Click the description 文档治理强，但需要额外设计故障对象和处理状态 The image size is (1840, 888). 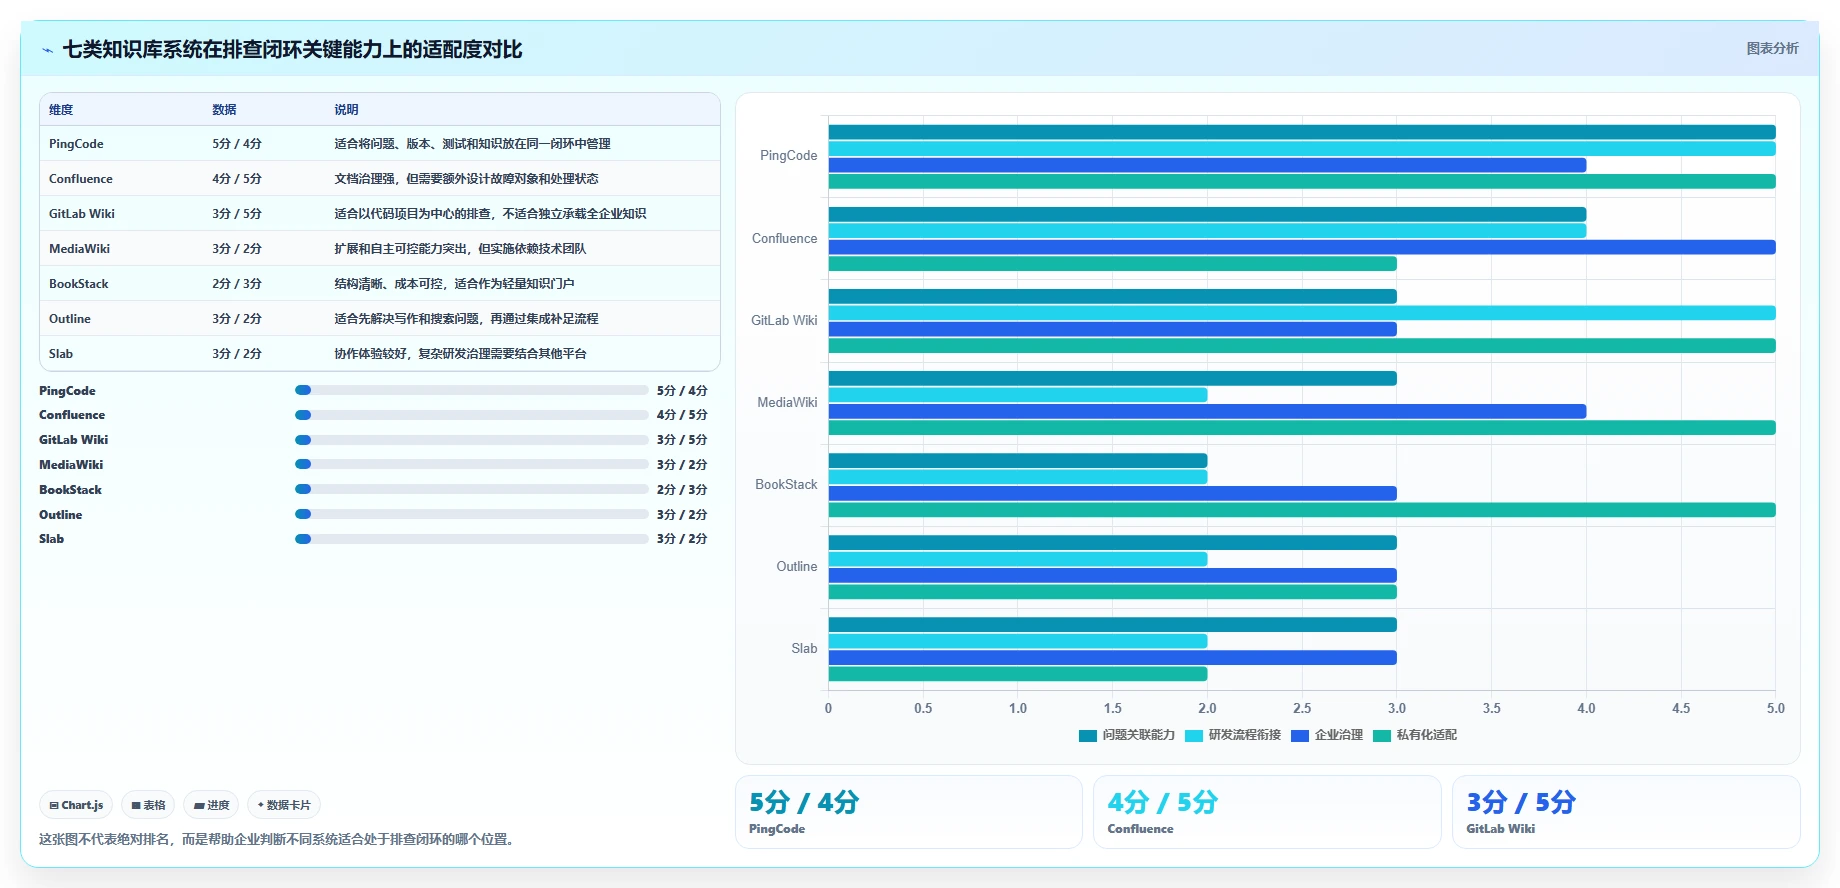click(466, 179)
